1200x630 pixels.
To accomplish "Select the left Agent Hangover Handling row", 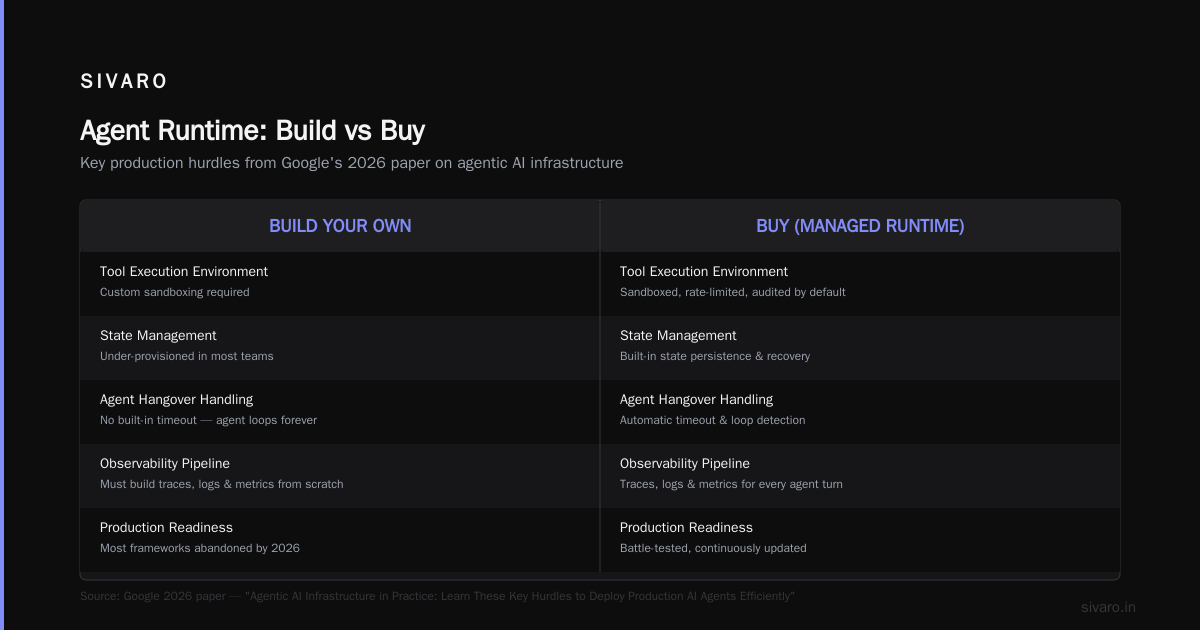I will pyautogui.click(x=340, y=410).
